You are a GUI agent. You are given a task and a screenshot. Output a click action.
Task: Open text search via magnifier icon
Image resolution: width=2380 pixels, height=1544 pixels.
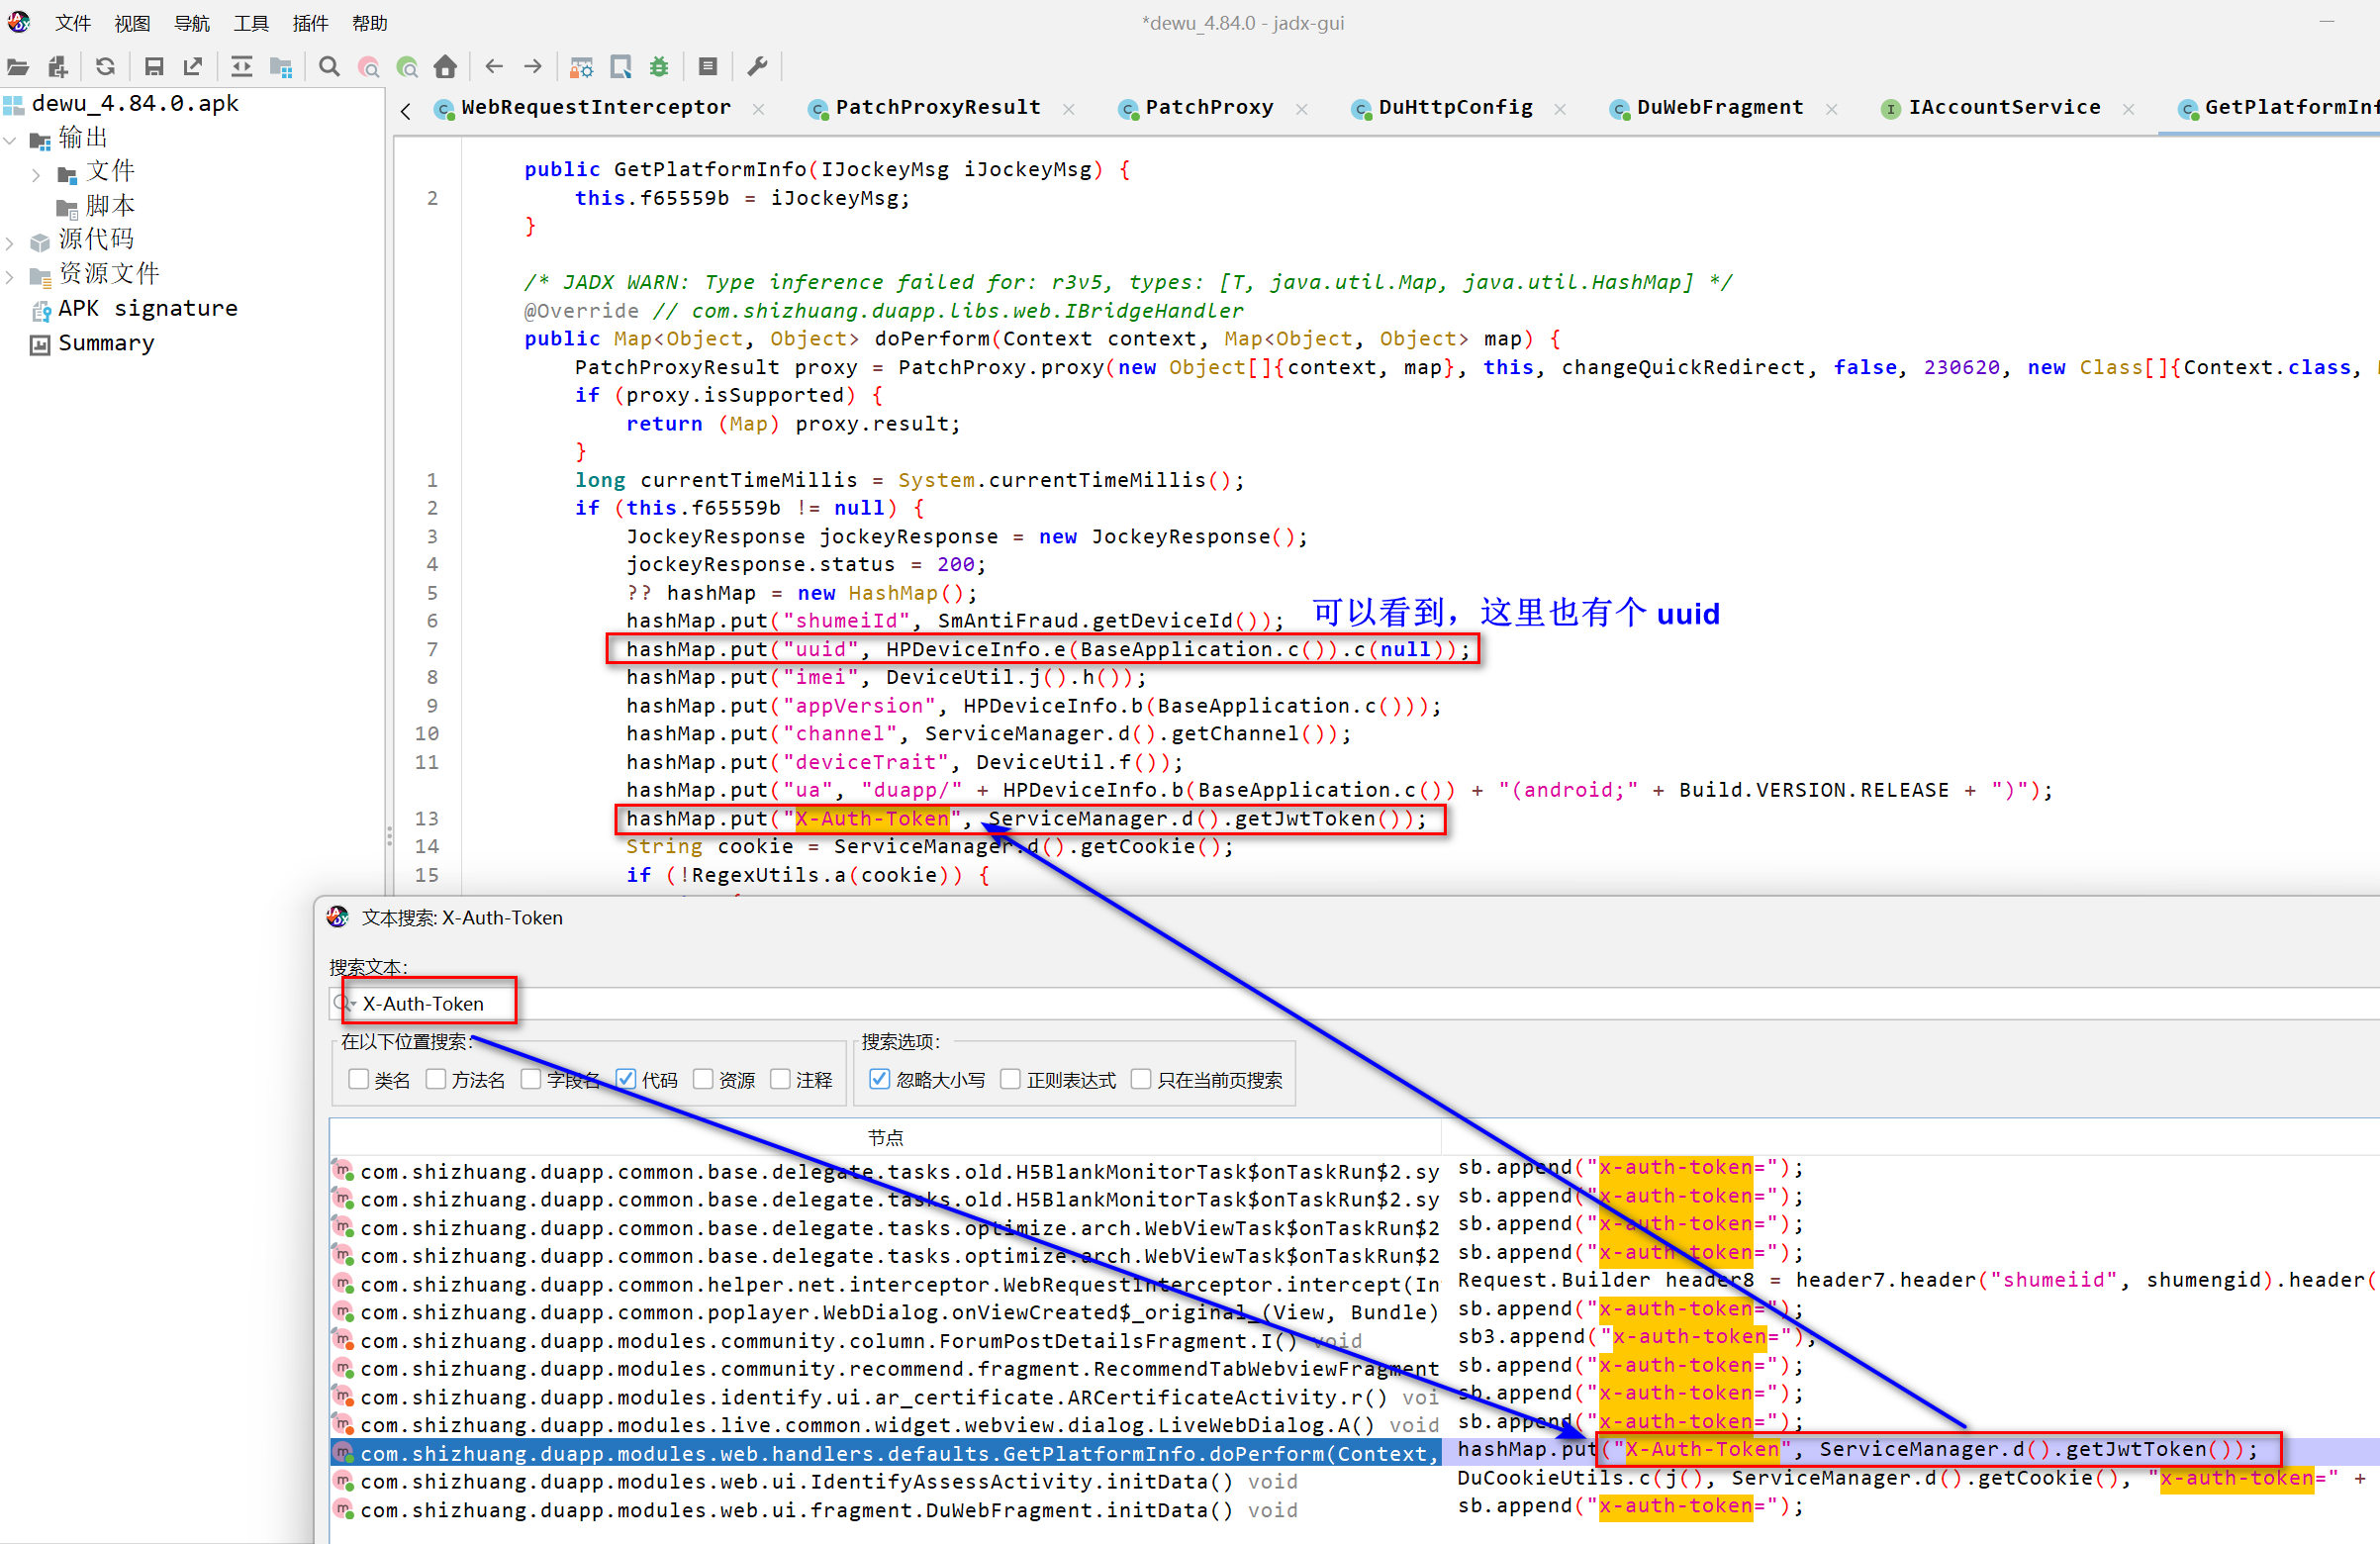coord(329,67)
